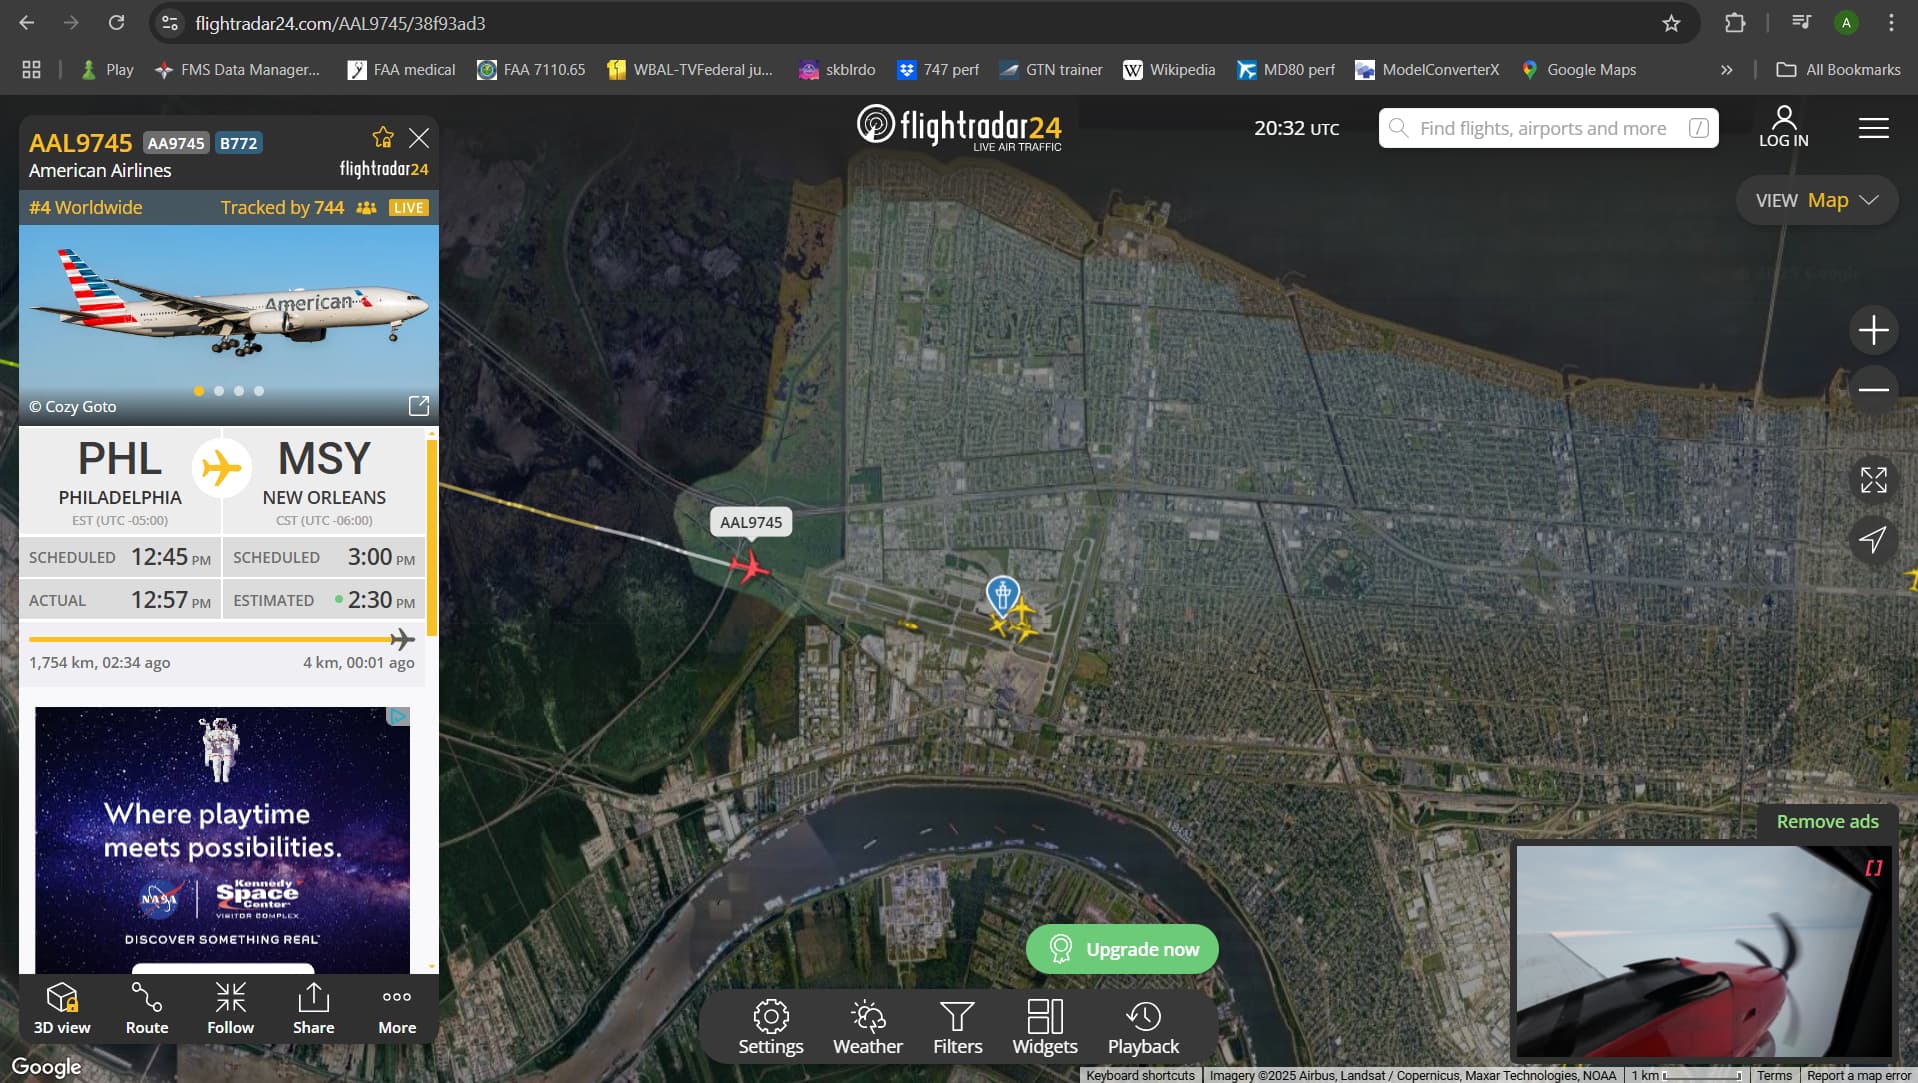1918x1083 pixels.
Task: Click the browser address bar URL
Action: click(x=340, y=23)
